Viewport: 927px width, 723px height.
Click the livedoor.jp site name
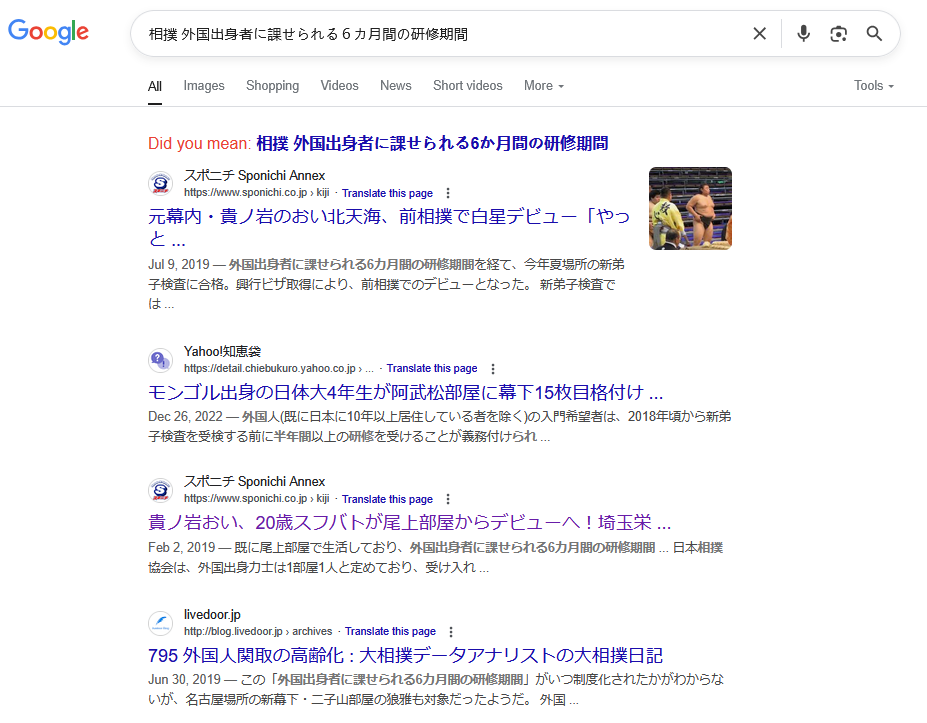pos(212,615)
